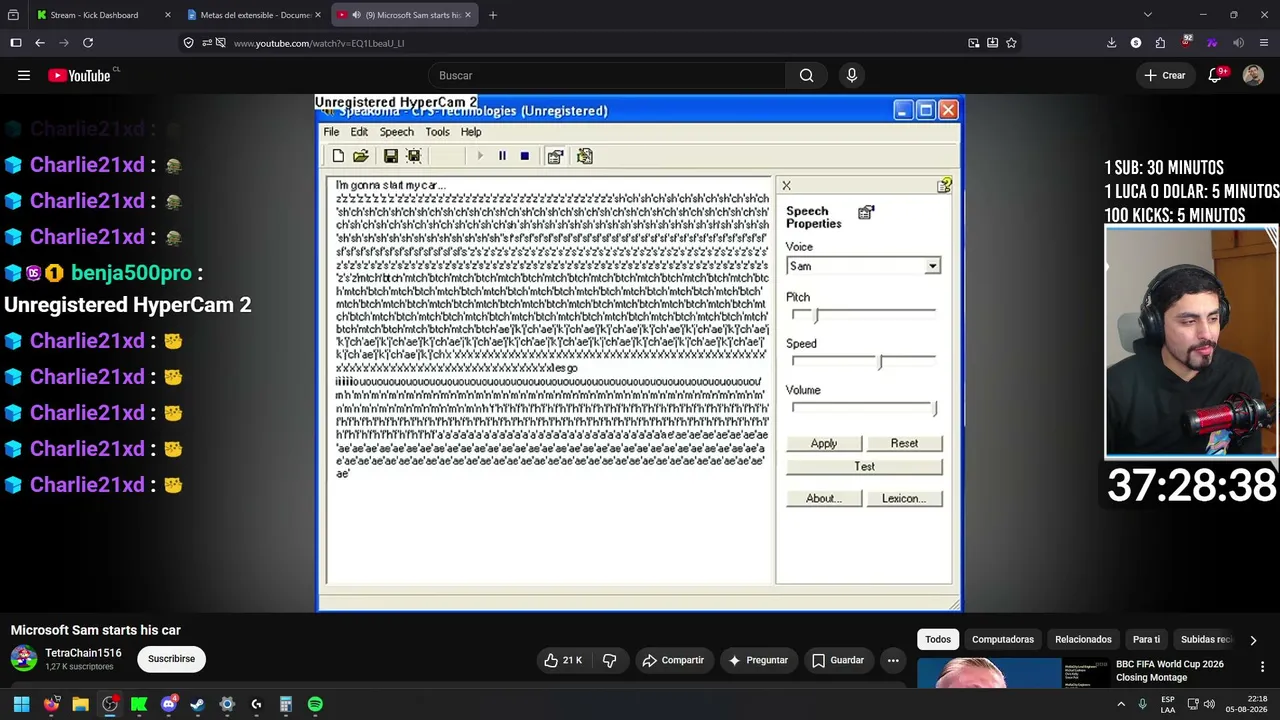Open YouTube notifications bell
Screen dimensions: 1280x720
(1216, 75)
